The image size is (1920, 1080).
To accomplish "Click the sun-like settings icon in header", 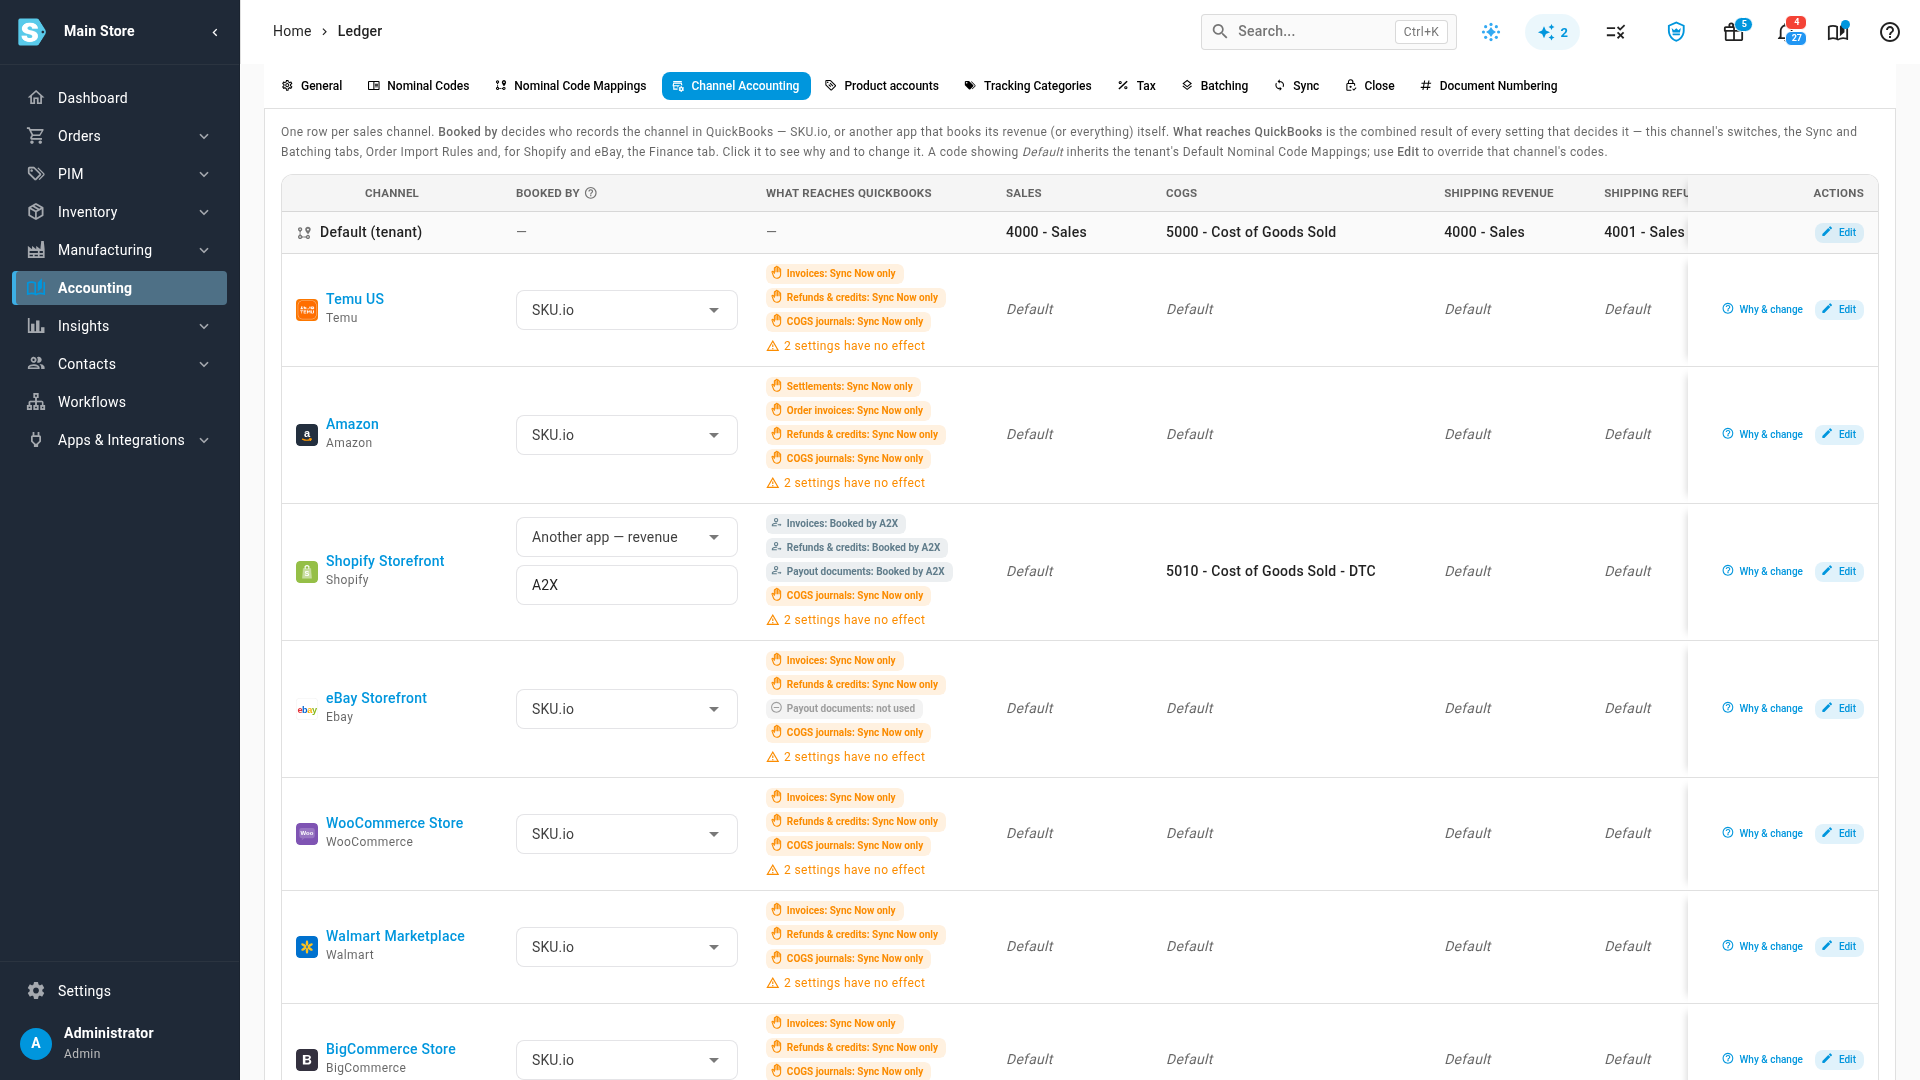I will [1491, 32].
